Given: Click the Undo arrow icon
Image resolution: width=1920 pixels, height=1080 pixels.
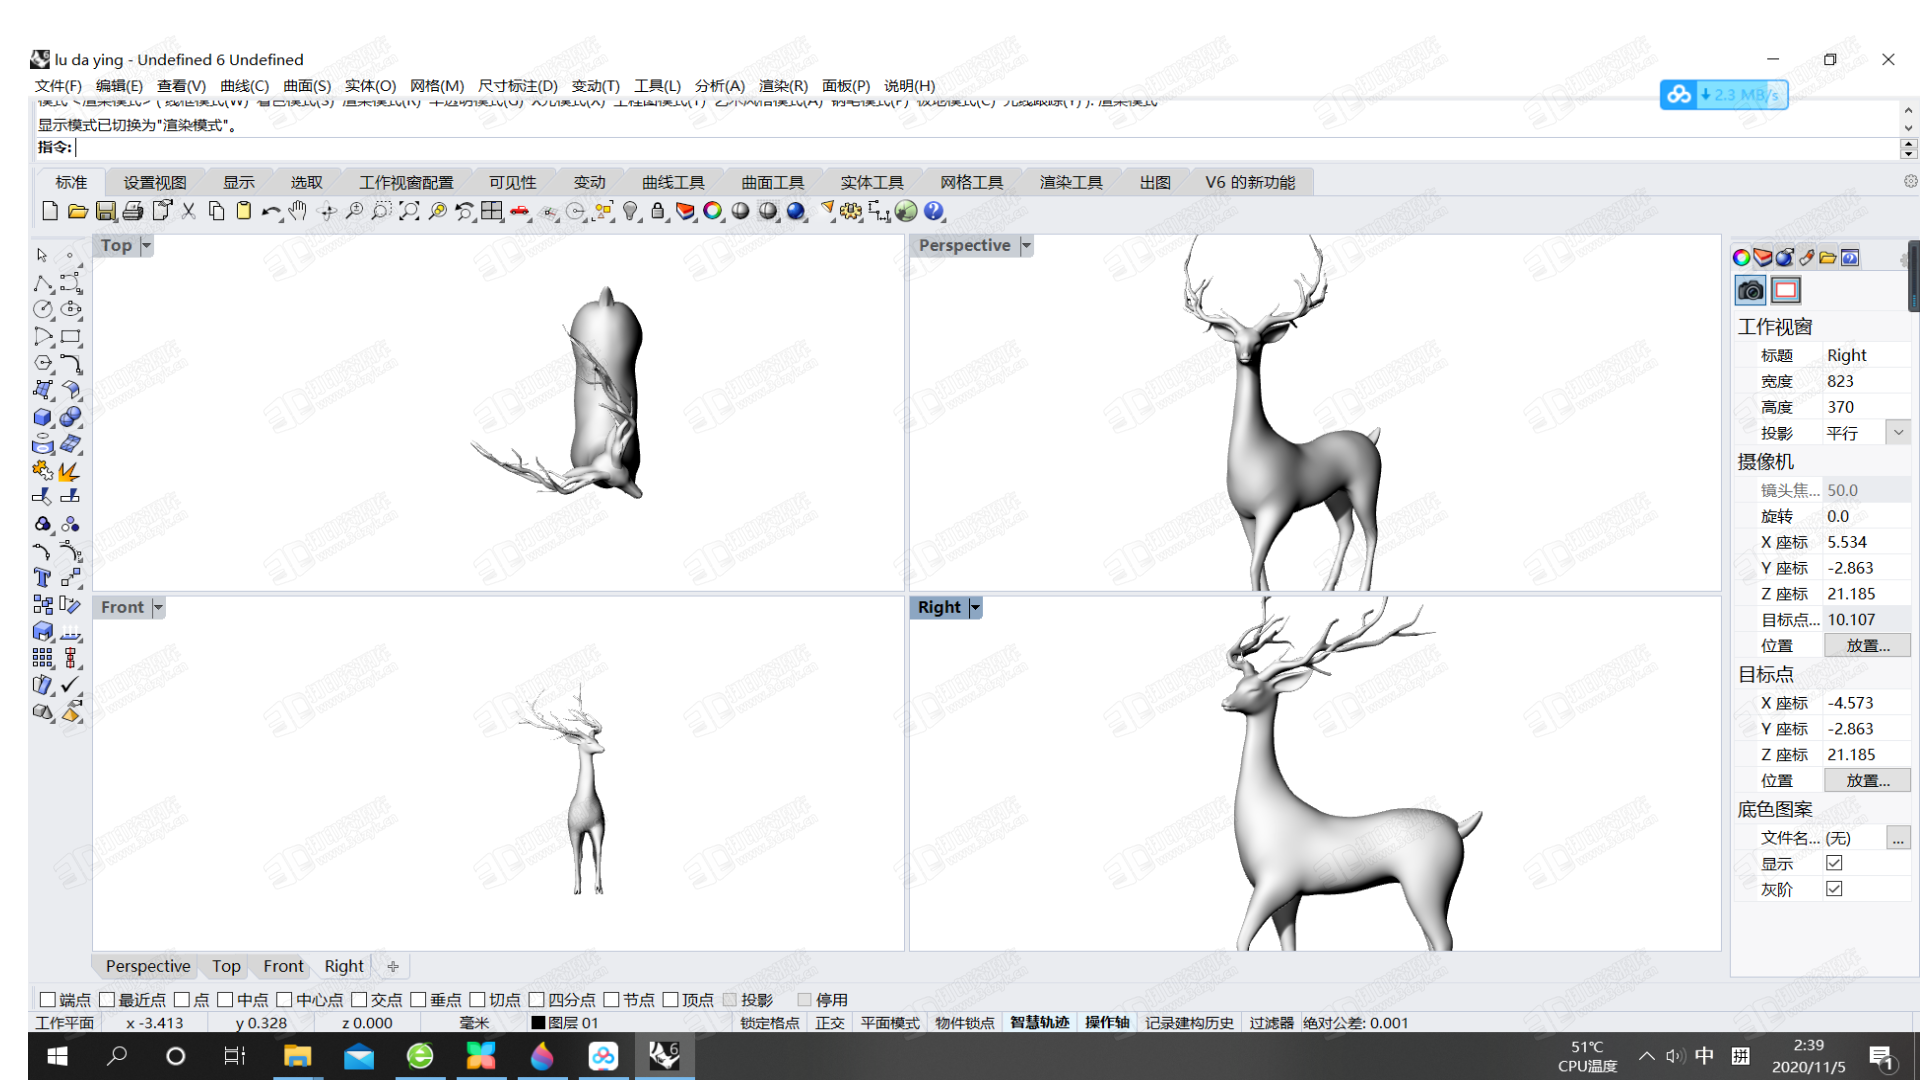Looking at the screenshot, I should [270, 211].
